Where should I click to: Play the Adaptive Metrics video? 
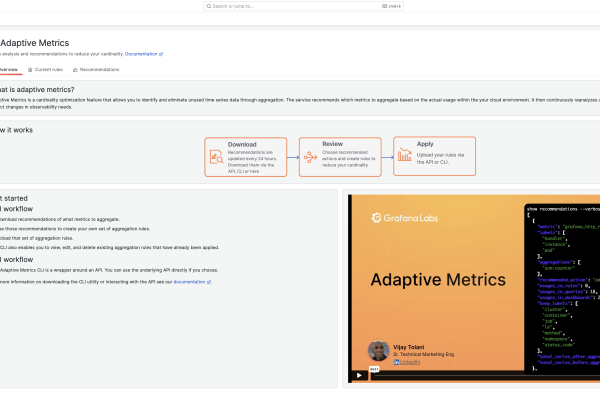359,376
